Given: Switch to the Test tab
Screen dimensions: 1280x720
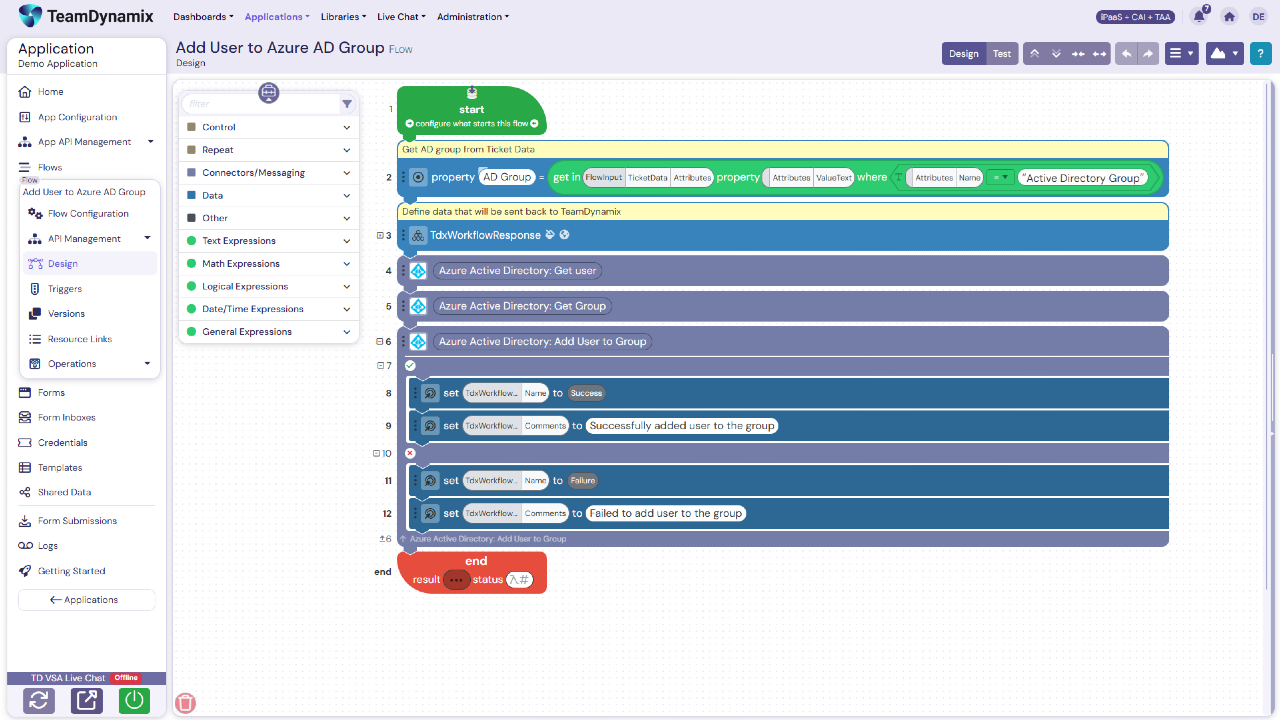Looking at the screenshot, I should point(1002,54).
